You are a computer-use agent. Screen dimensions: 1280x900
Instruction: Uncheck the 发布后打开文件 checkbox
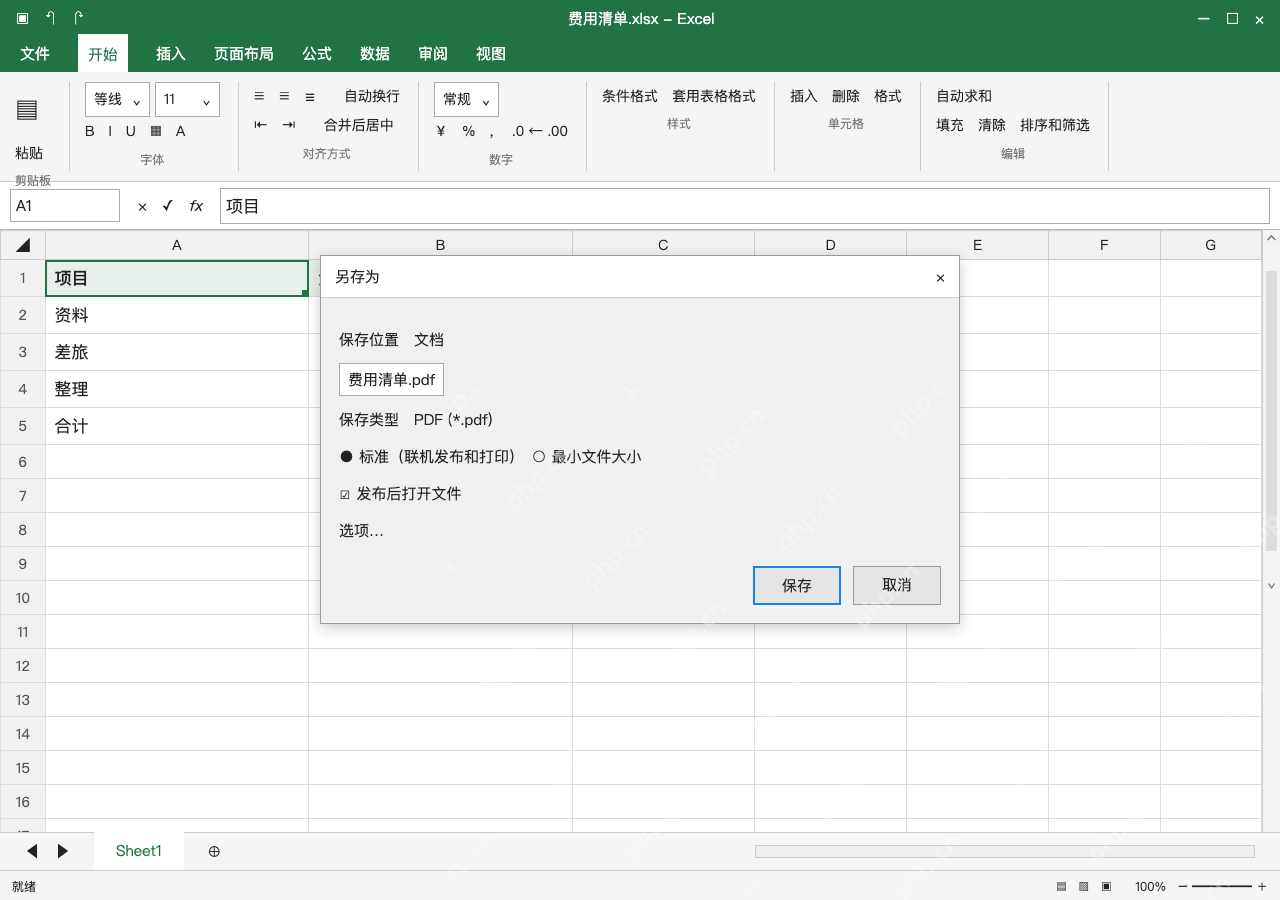(x=345, y=494)
